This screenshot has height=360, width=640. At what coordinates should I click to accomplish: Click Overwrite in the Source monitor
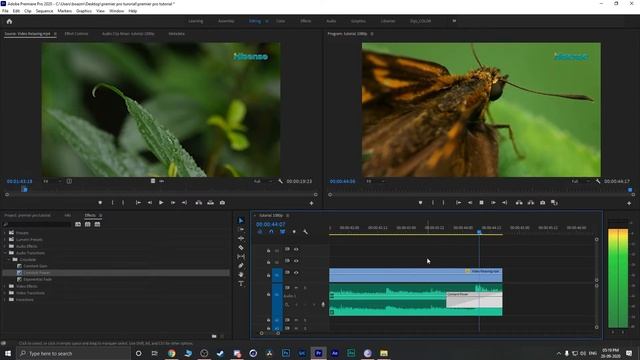coord(211,202)
